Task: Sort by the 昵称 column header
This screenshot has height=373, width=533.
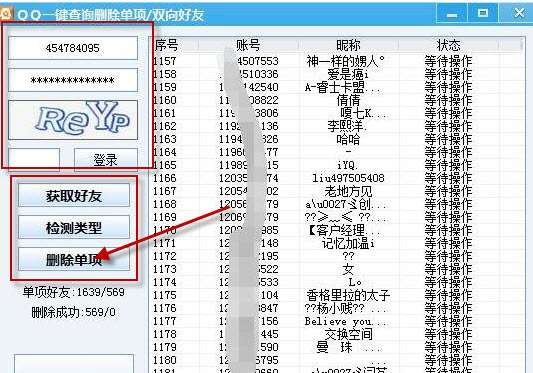Action: [348, 45]
